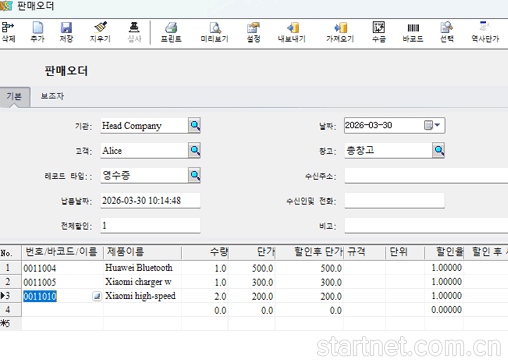Click the 총창고 warehouse field
This screenshot has width=508, height=361.
tap(388, 151)
